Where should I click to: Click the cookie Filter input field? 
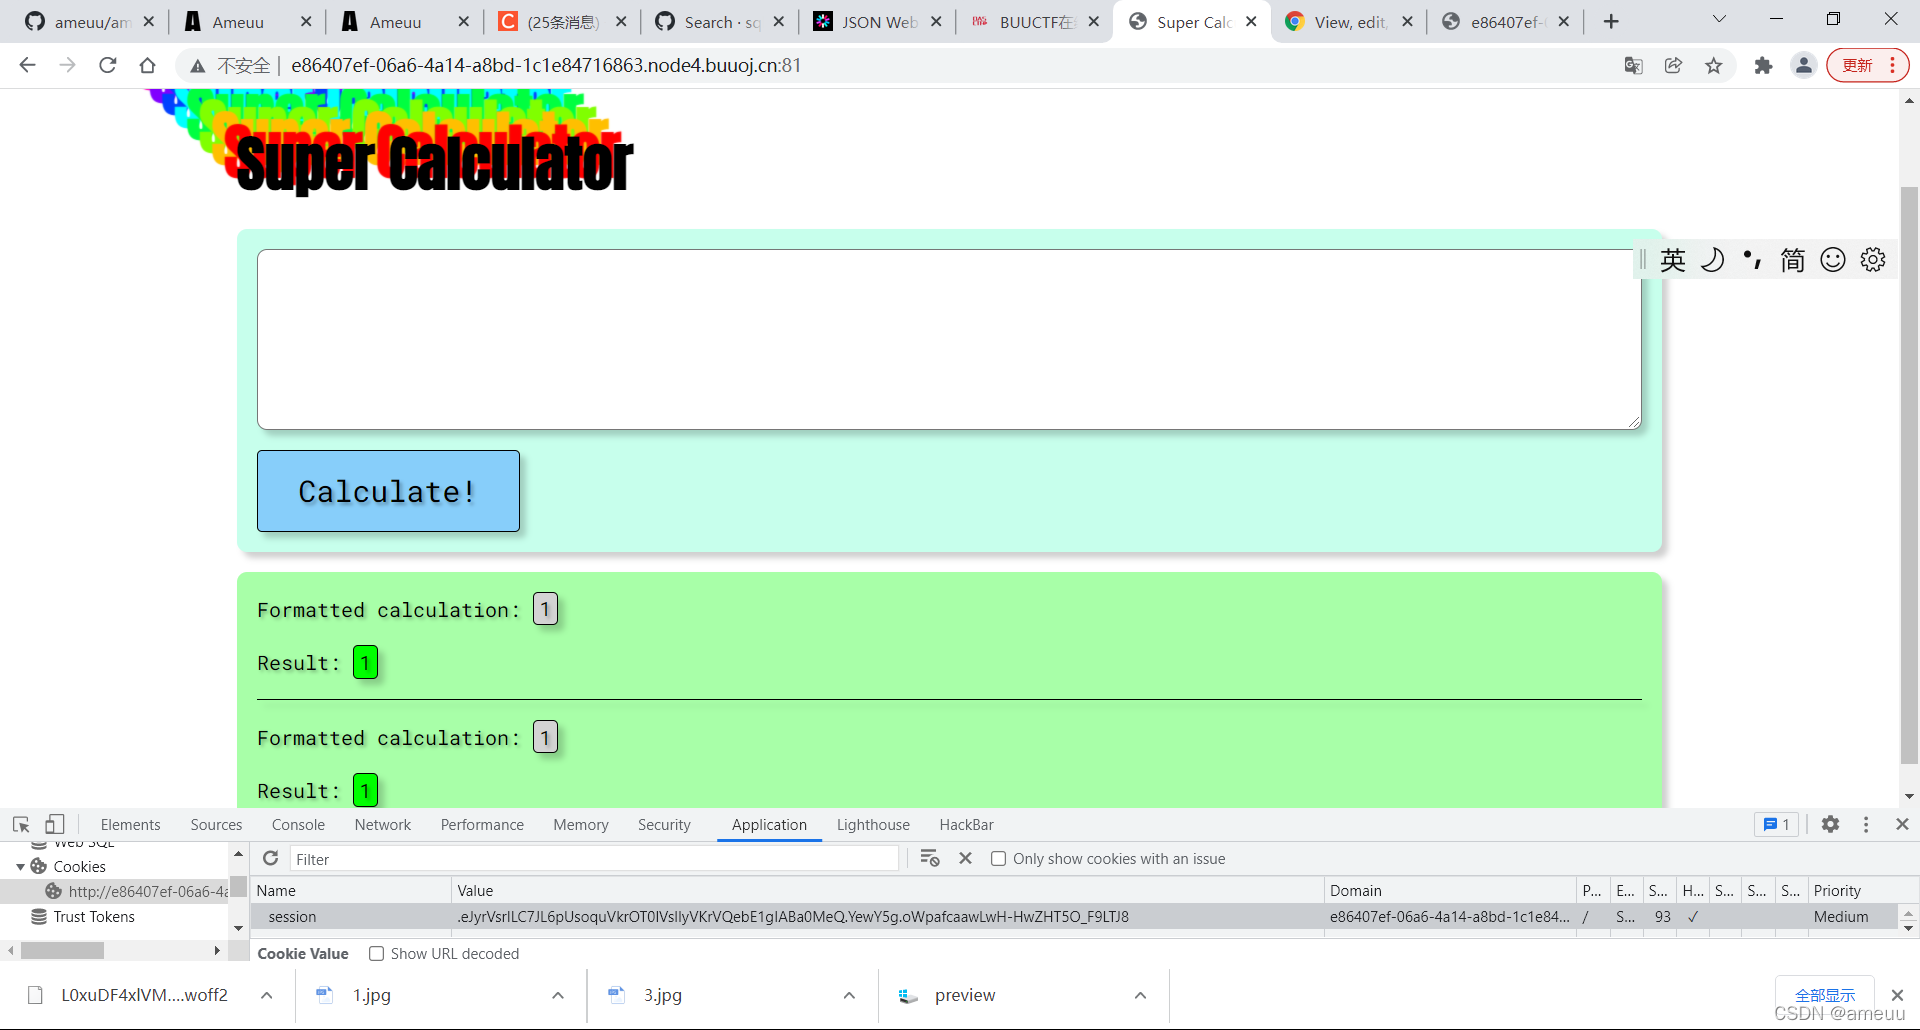tap(594, 859)
